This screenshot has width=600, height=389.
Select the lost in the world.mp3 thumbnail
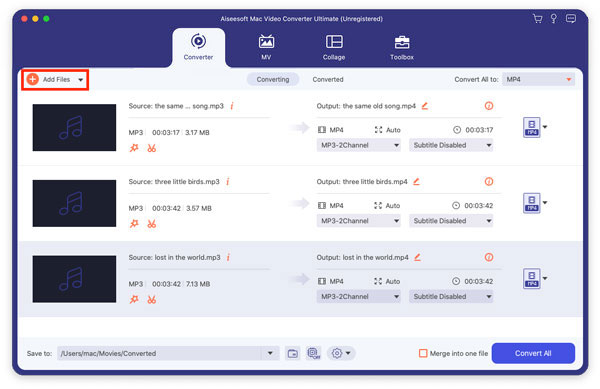(74, 279)
